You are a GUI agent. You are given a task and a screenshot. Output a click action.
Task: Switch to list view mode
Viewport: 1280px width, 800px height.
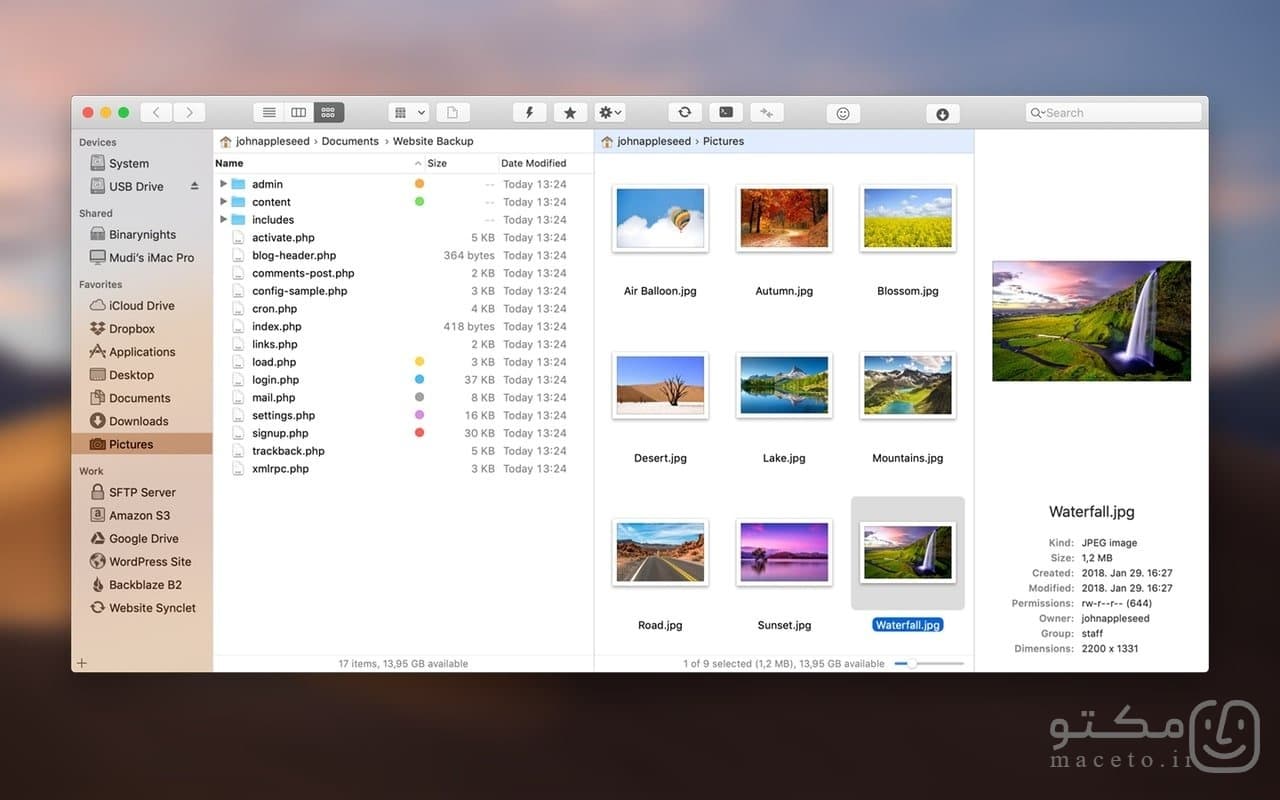tap(268, 113)
